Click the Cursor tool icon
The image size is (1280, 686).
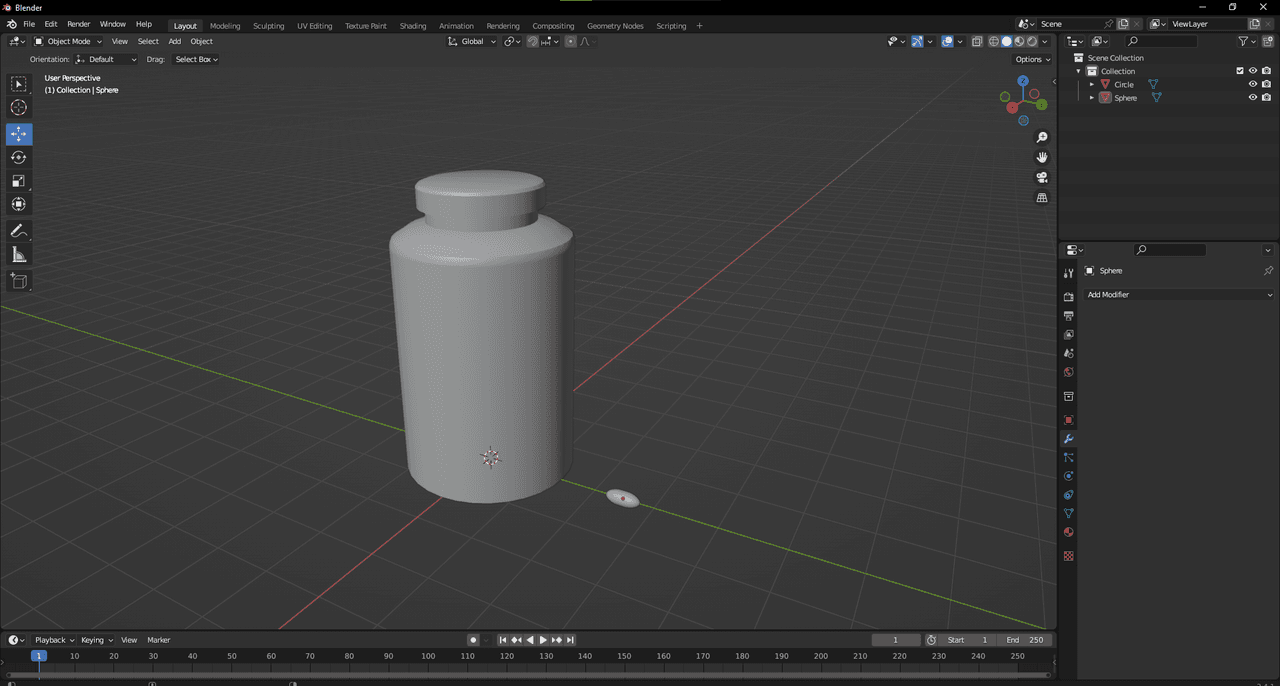19,108
